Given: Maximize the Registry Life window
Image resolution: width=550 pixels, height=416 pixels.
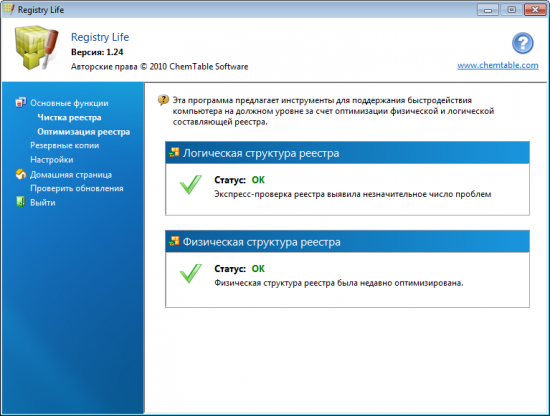Looking at the screenshot, I should 511,10.
